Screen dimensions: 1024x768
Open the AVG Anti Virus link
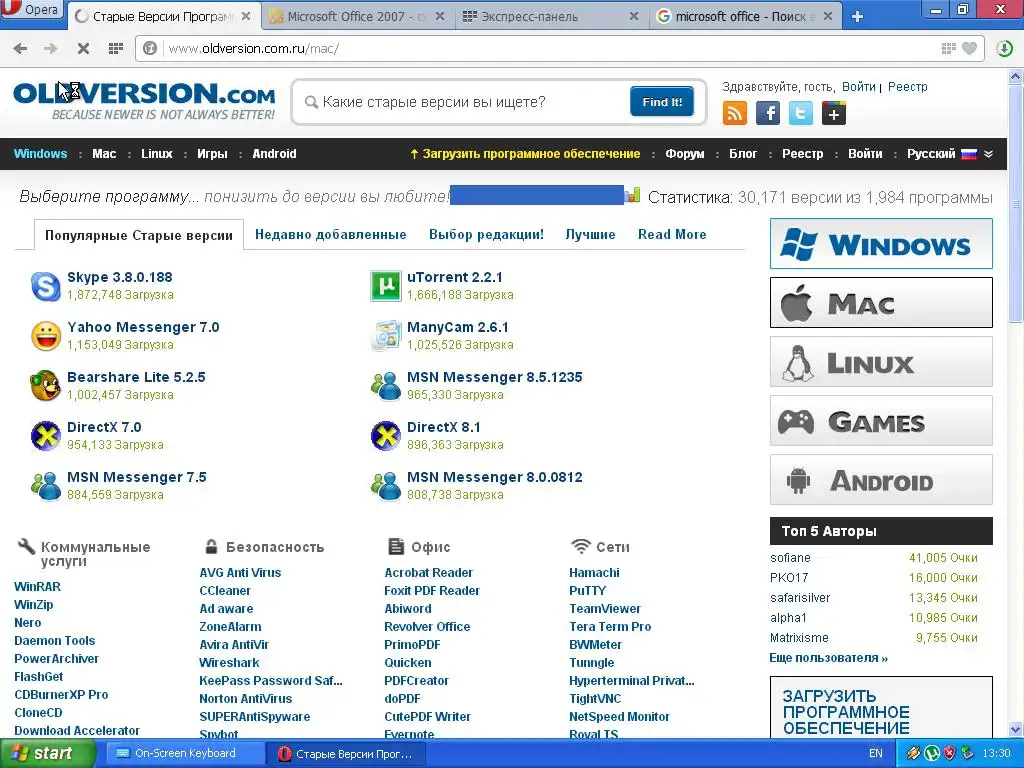(x=240, y=573)
